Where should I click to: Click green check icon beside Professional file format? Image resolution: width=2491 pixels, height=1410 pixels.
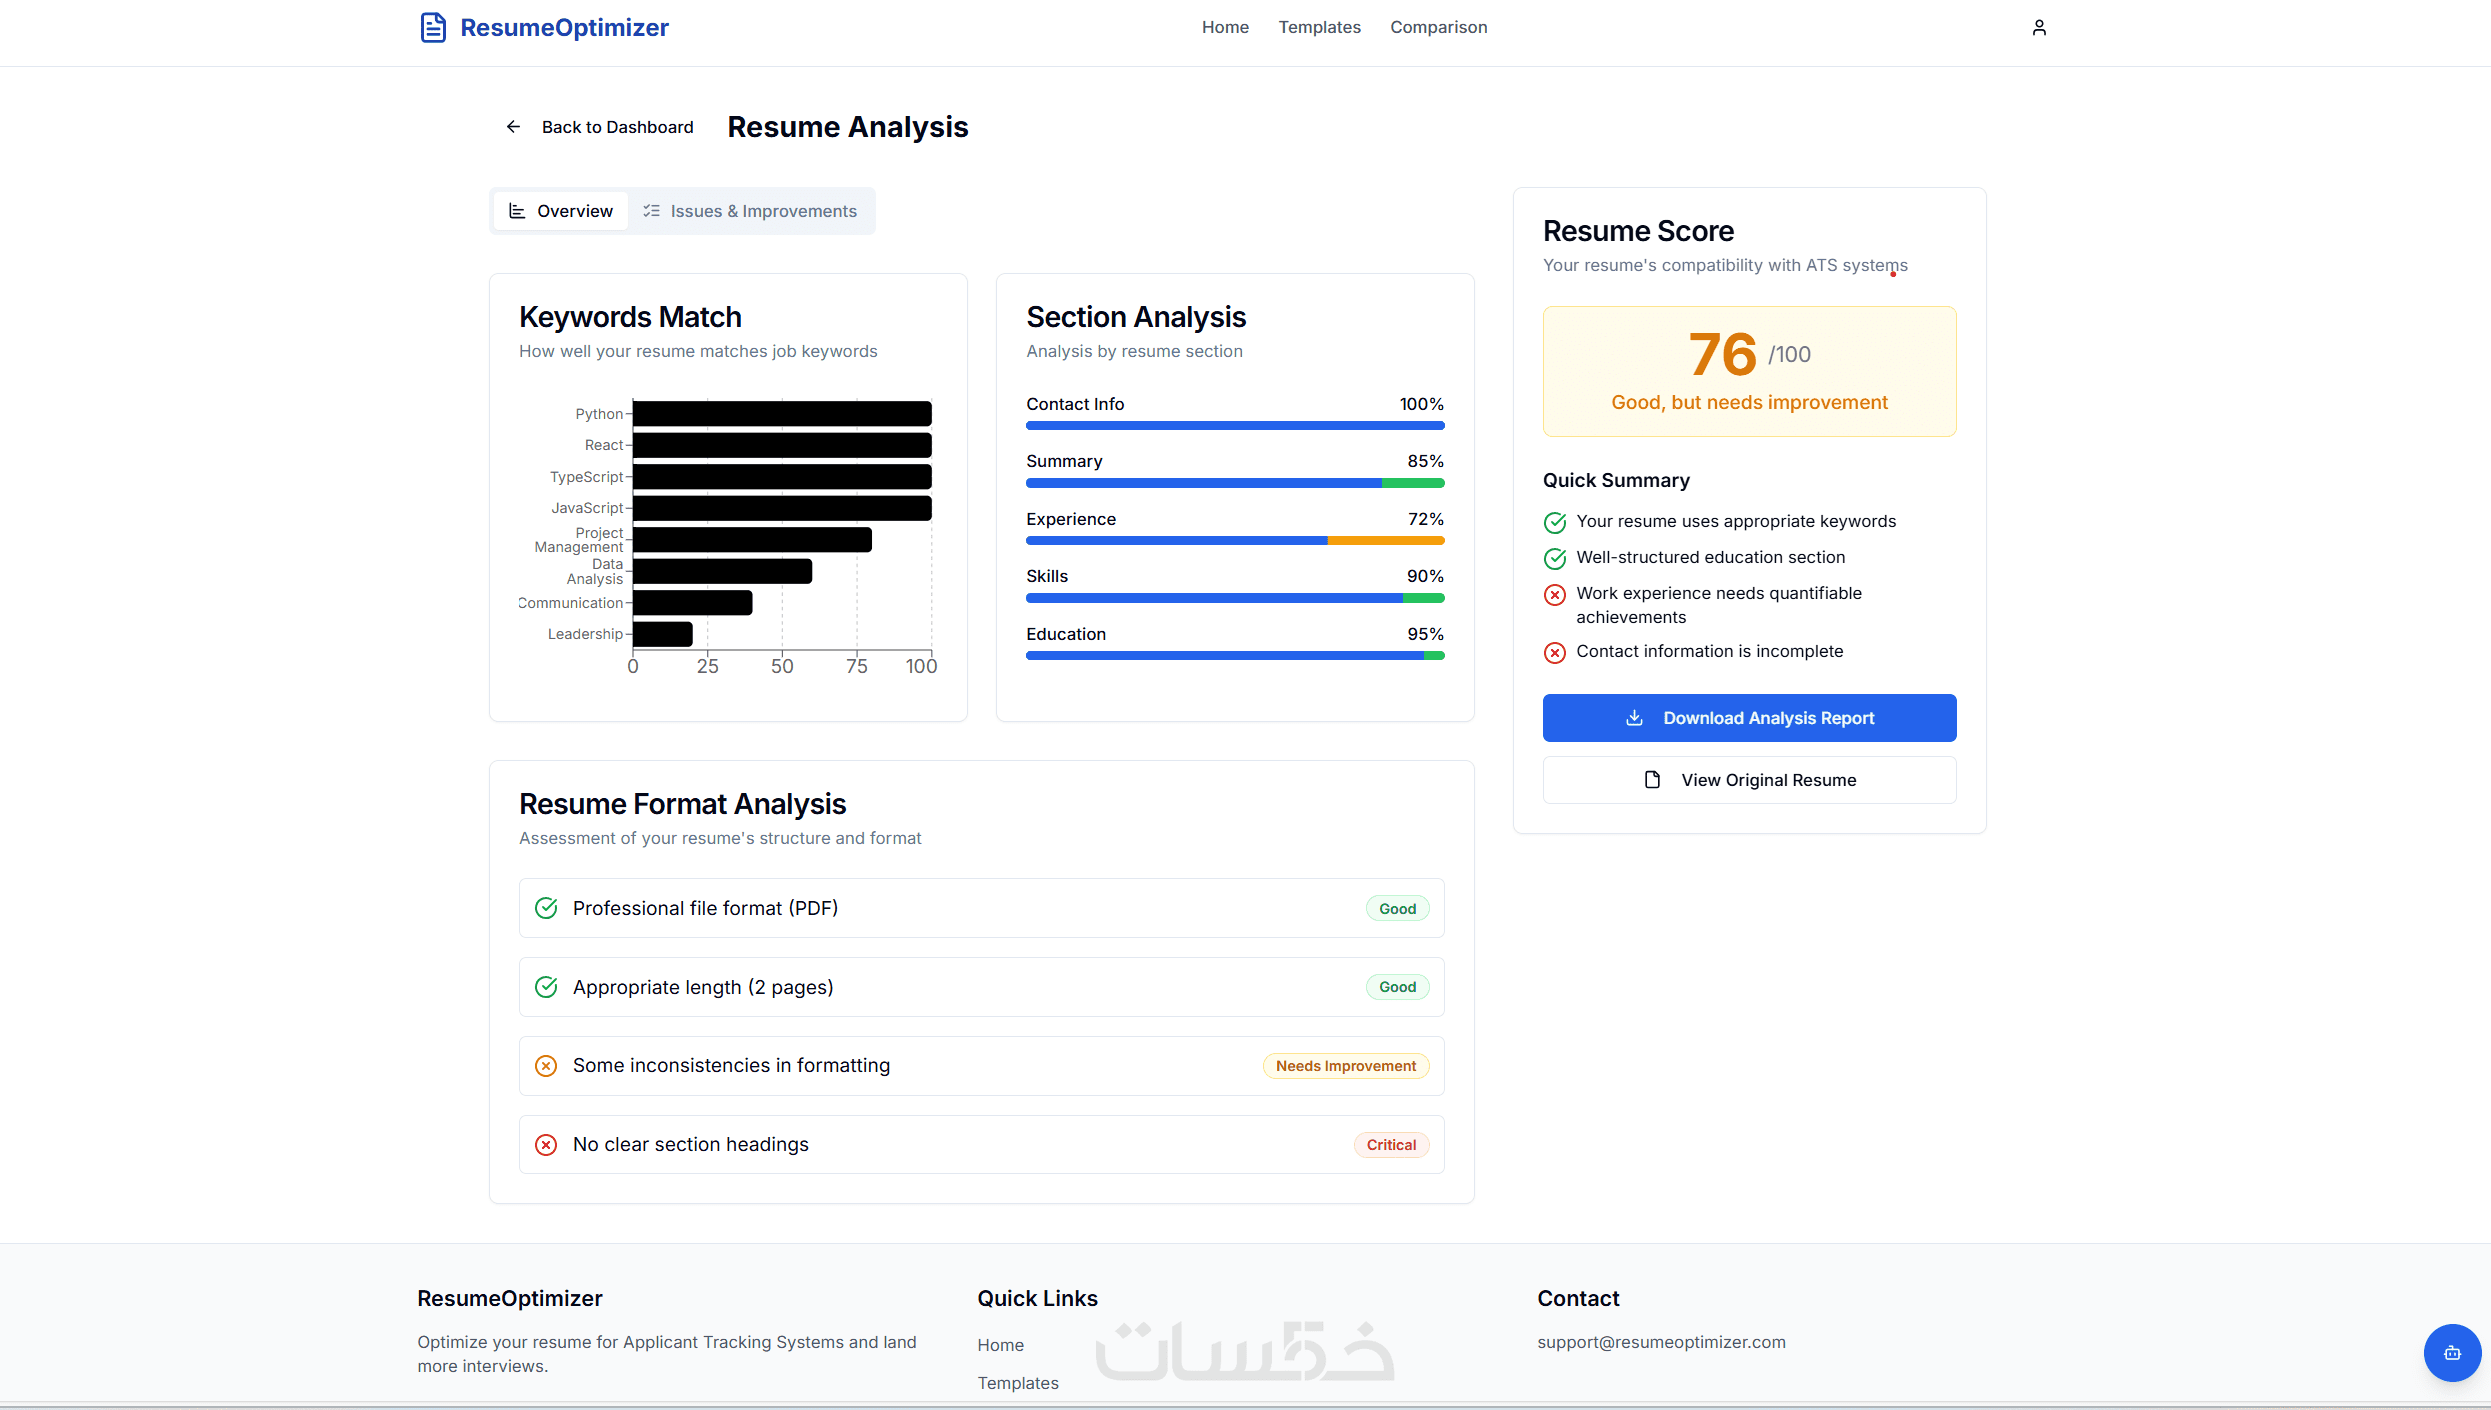(546, 908)
